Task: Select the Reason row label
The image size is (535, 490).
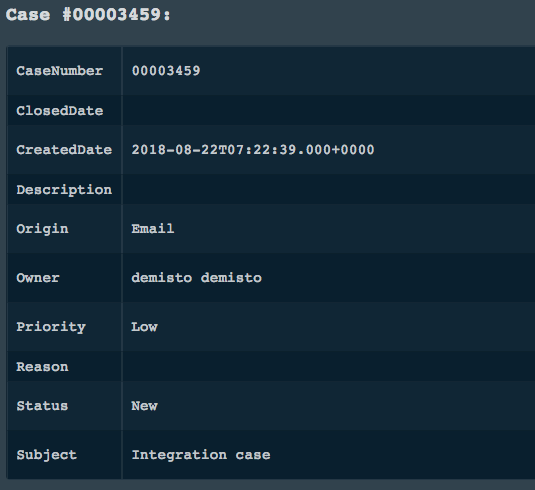Action: (x=42, y=367)
